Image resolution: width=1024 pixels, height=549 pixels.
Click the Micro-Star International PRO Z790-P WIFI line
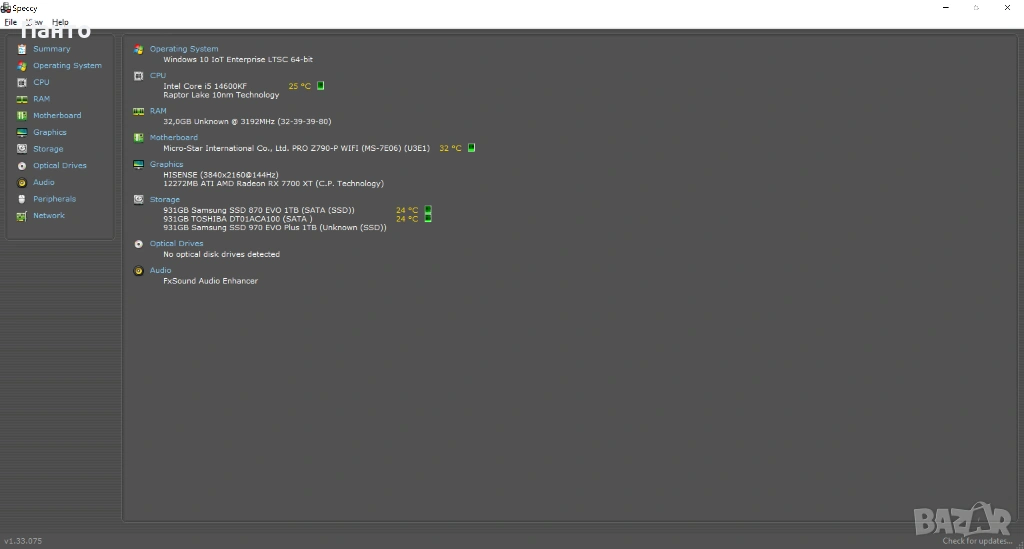pos(296,148)
